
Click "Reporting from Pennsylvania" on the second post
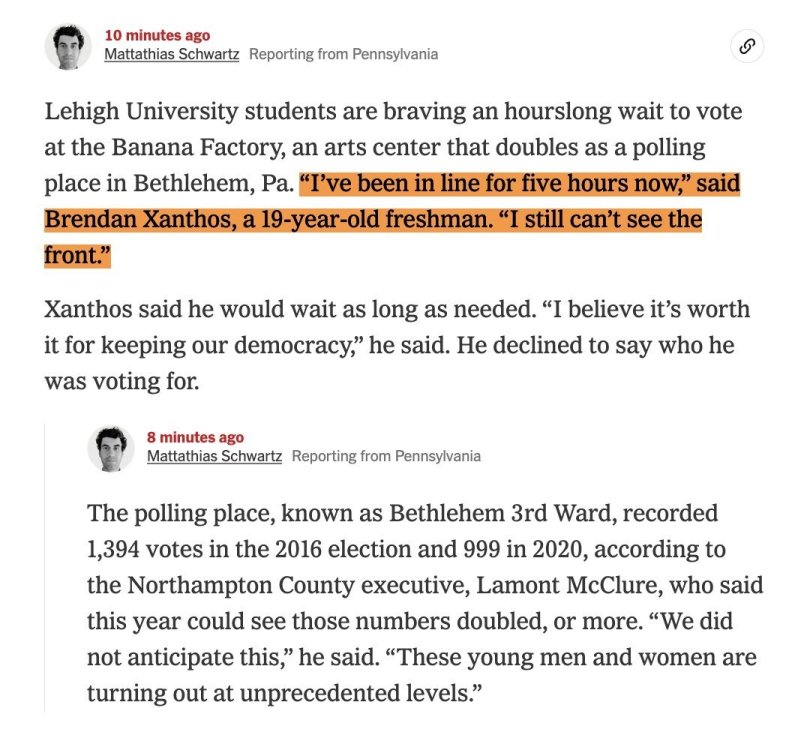(386, 456)
